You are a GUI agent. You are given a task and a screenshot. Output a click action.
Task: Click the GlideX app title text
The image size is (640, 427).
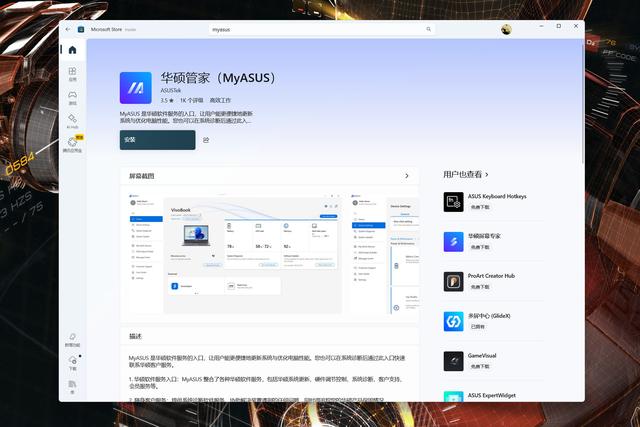(x=489, y=316)
